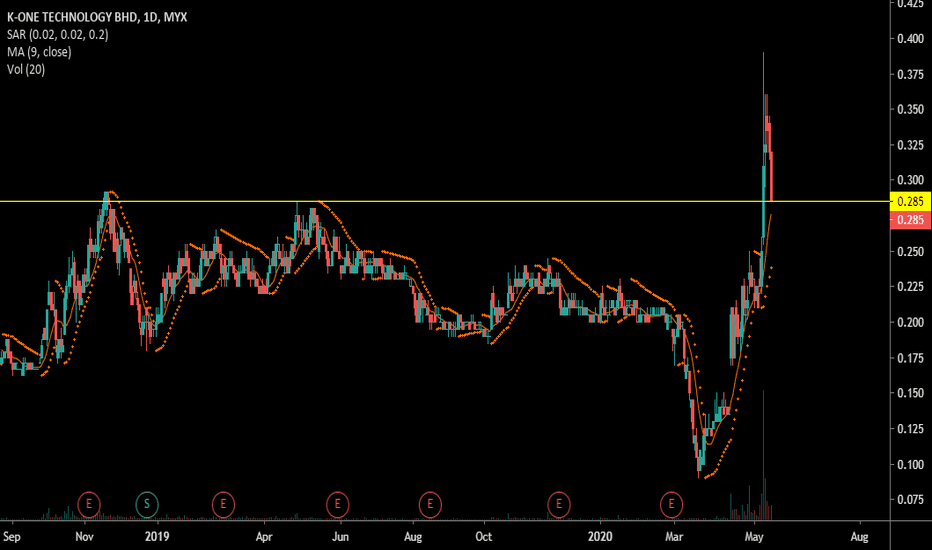Click the Vol (20) indicator label
The width and height of the screenshot is (932, 550).
[x=26, y=69]
